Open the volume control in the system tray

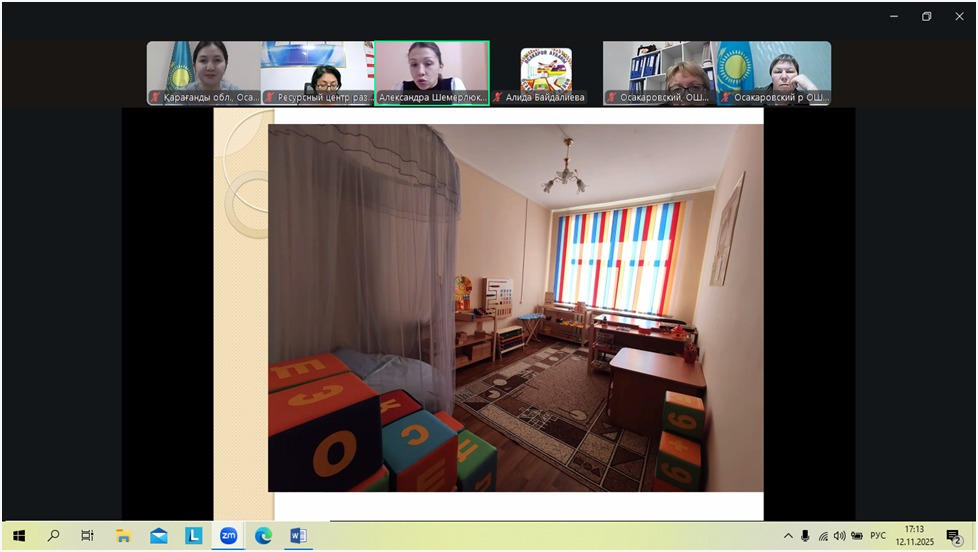coord(839,536)
